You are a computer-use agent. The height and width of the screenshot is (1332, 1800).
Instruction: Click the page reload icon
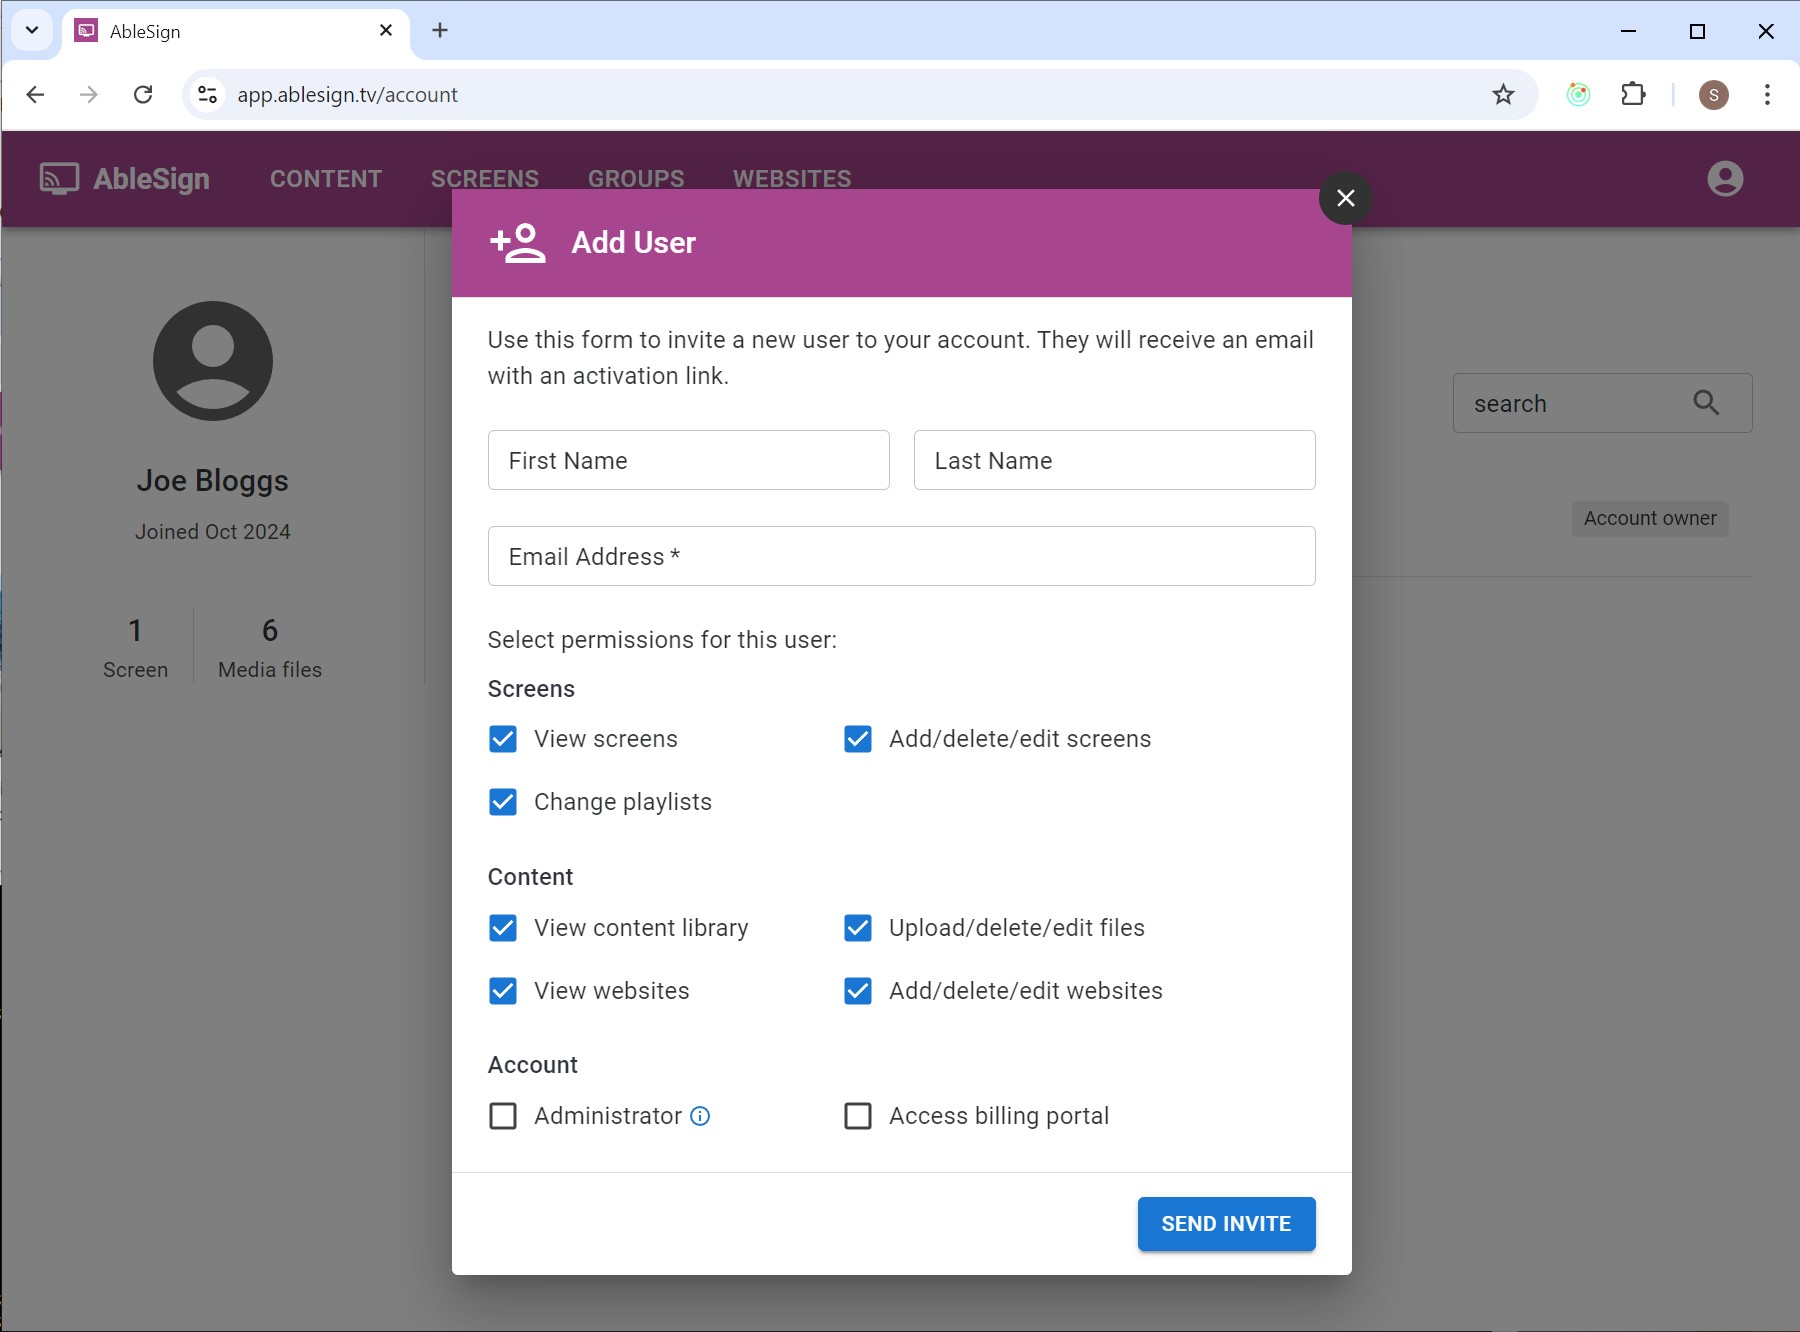click(144, 94)
